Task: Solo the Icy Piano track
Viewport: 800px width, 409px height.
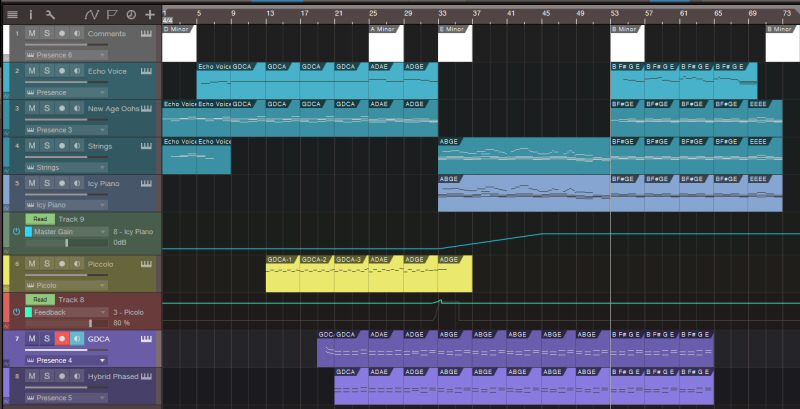Action: point(46,183)
